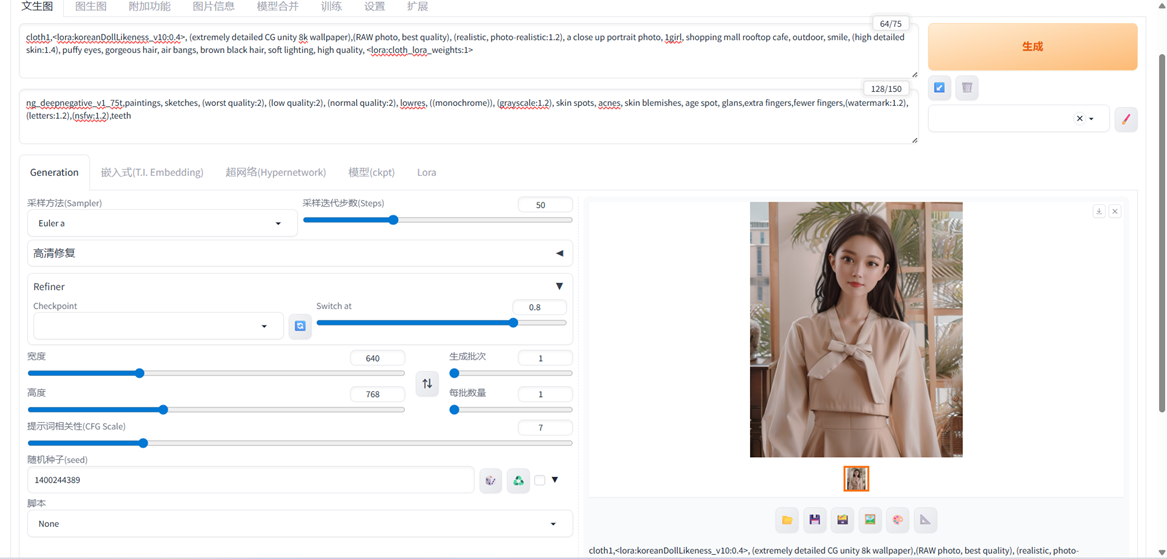Screen dimensions: 1167x559
Task: Click the 生成批次 value field
Action: (x=545, y=358)
